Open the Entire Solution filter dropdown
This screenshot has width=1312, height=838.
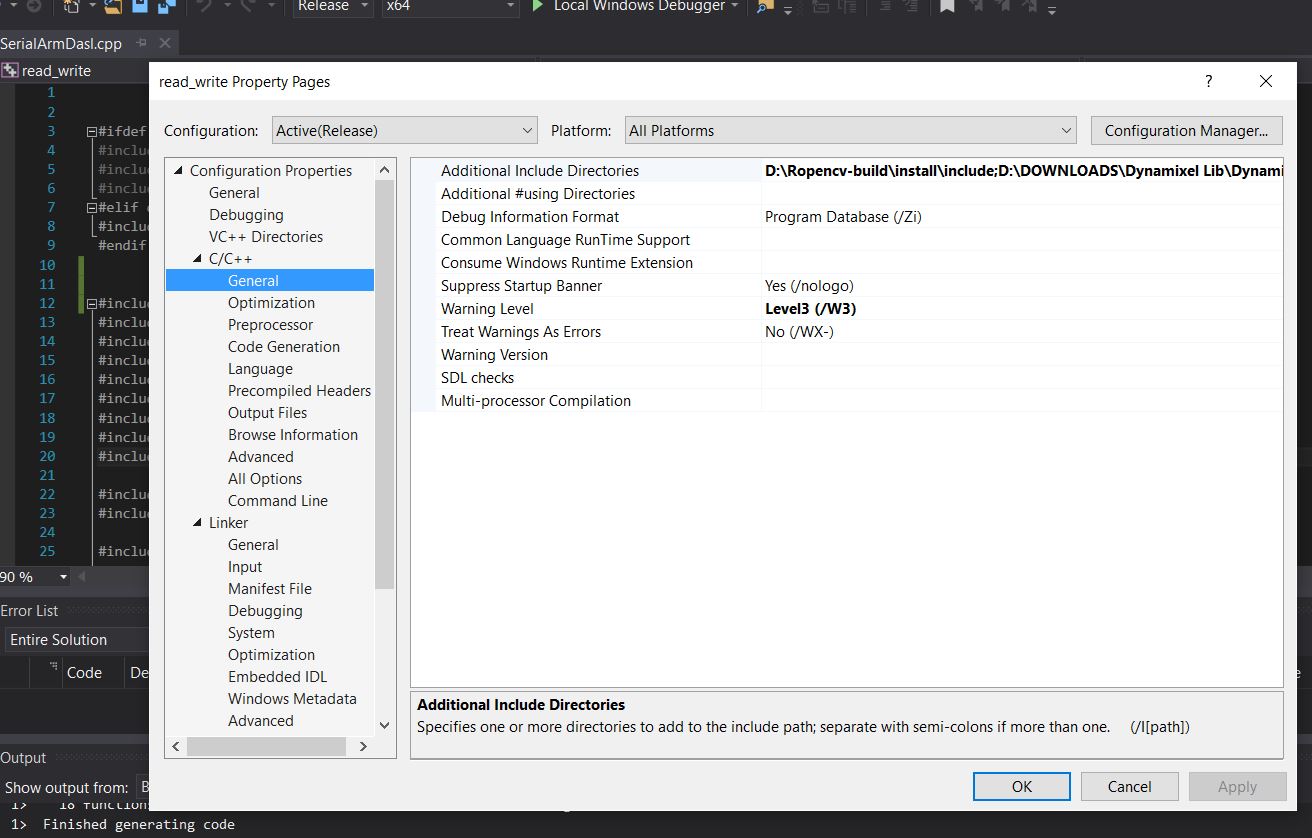[x=75, y=640]
